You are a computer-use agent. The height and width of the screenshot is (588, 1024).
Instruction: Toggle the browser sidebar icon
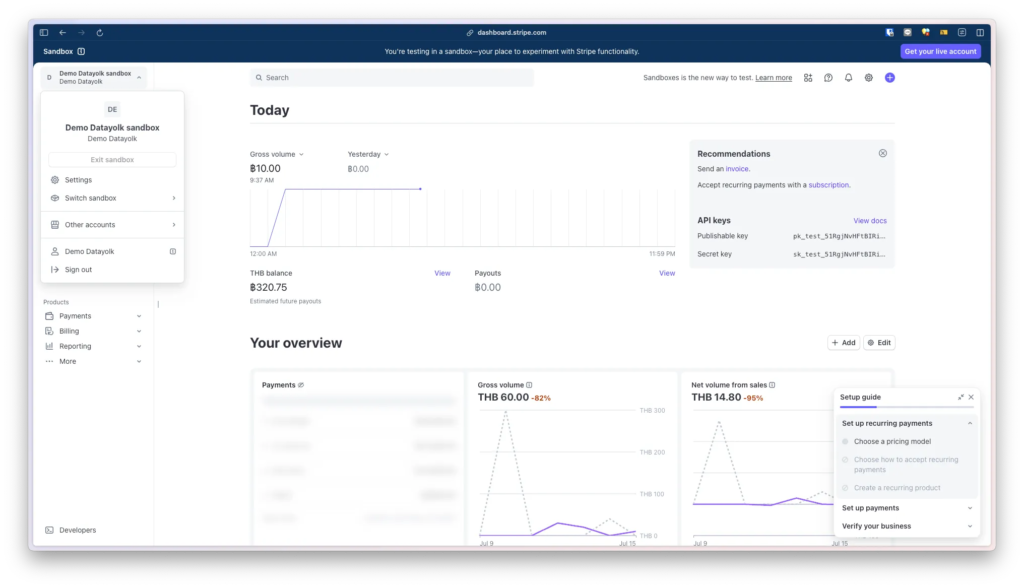(44, 32)
